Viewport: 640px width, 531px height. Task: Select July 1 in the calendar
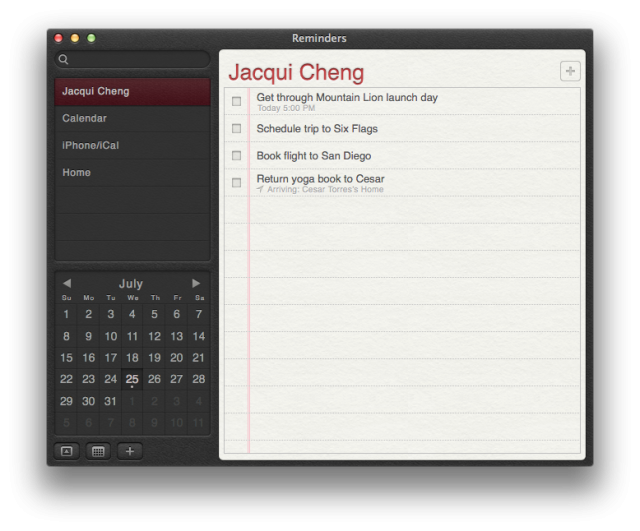pos(66,314)
